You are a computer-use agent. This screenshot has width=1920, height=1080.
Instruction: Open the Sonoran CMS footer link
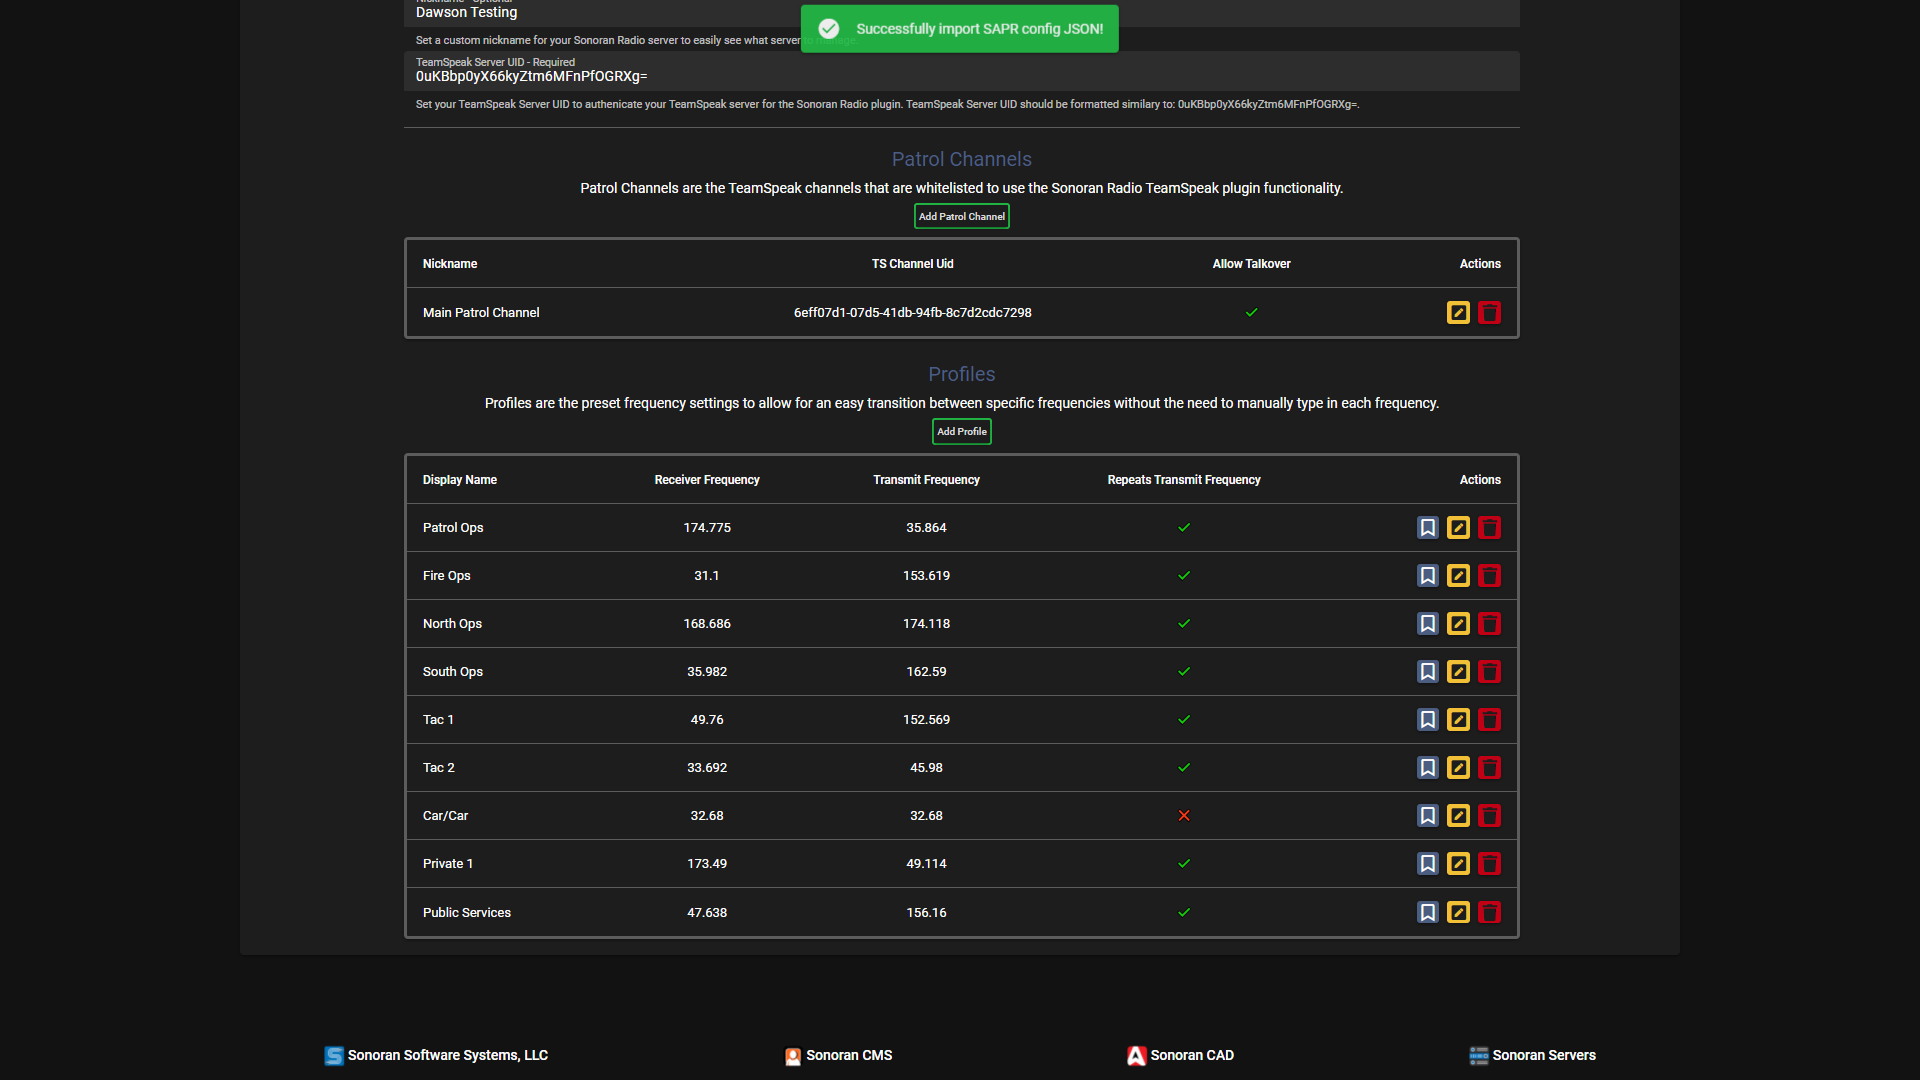pyautogui.click(x=838, y=1055)
